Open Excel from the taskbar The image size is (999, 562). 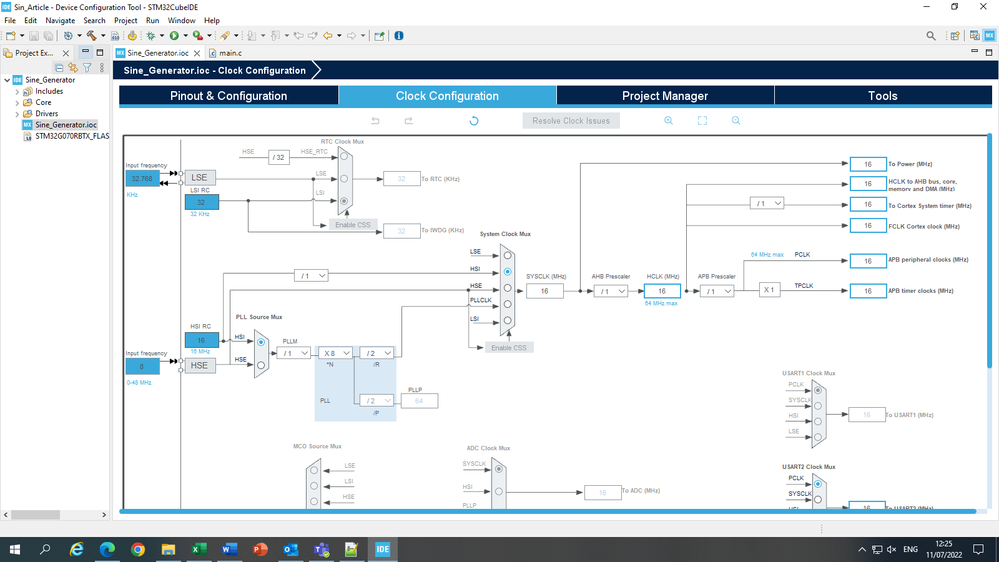pos(199,549)
